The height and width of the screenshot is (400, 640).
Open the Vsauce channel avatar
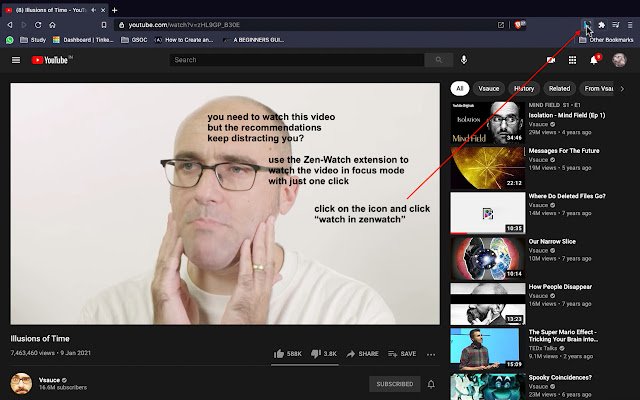21,384
